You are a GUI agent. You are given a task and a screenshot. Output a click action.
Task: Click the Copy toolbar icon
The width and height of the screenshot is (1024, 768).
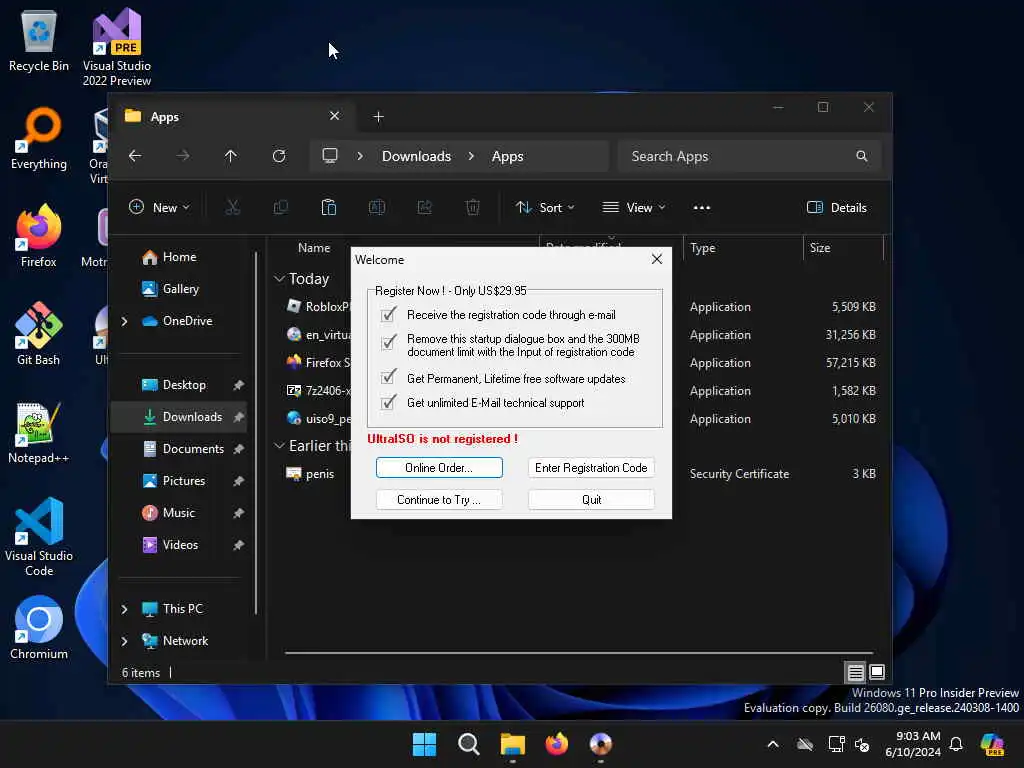pyautogui.click(x=280, y=208)
